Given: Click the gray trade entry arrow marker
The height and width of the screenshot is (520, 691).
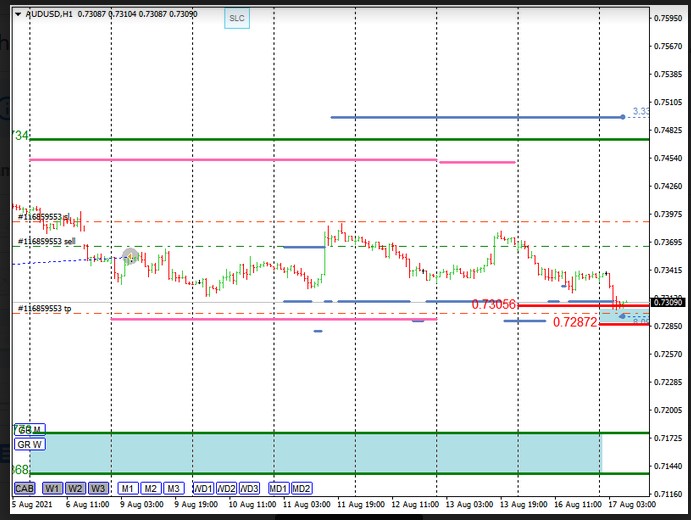Looking at the screenshot, I should pos(130,255).
